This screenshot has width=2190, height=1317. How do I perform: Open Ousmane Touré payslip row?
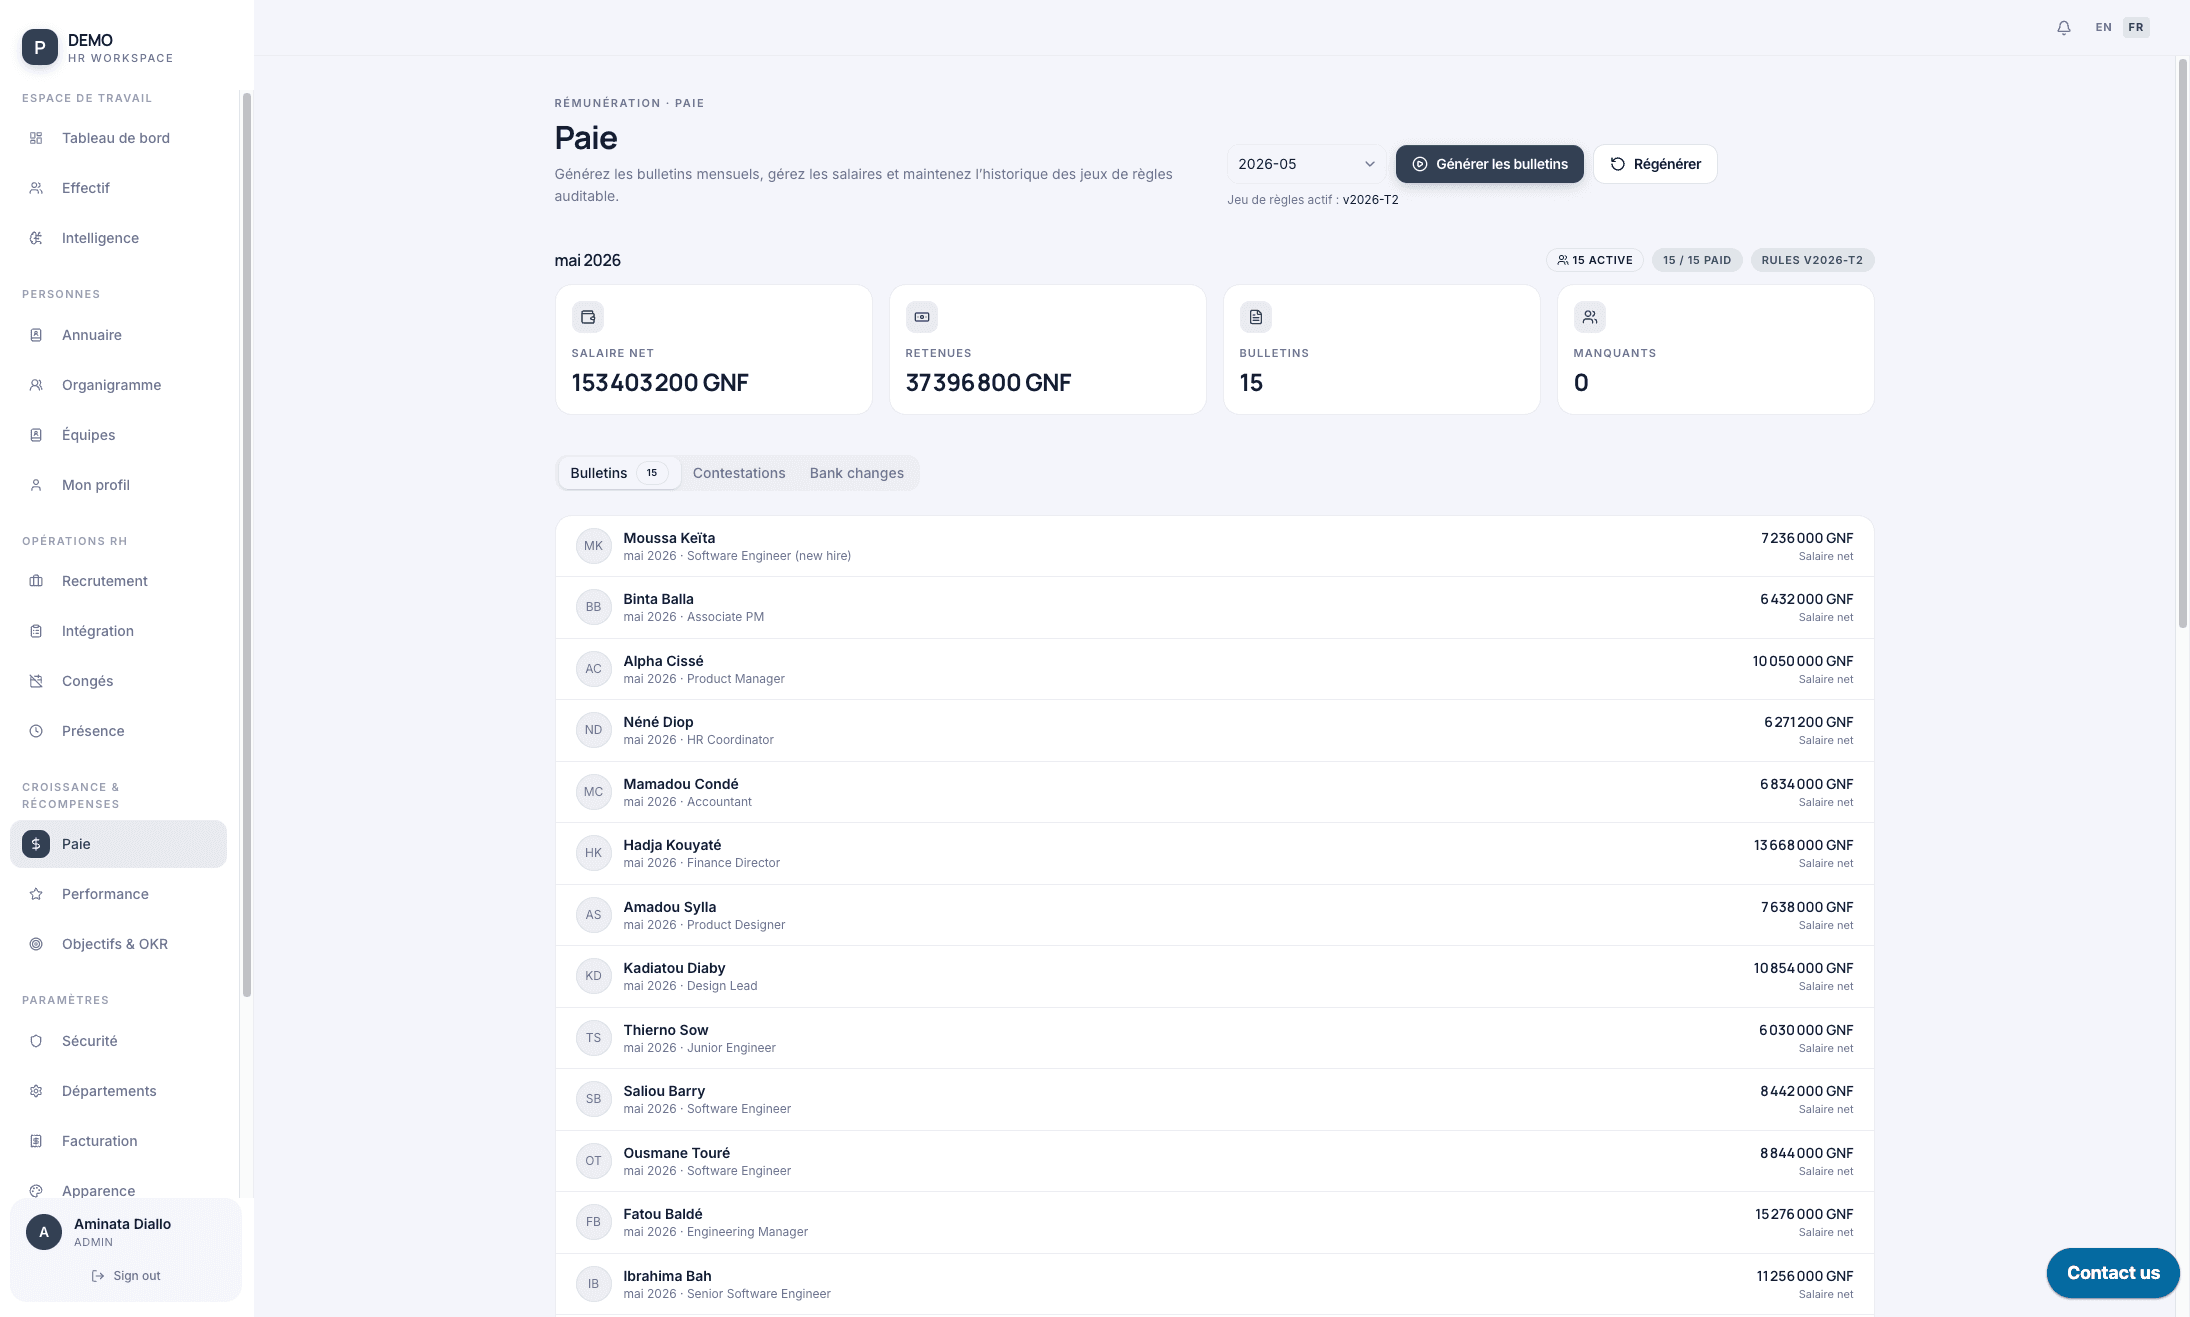(x=1214, y=1161)
